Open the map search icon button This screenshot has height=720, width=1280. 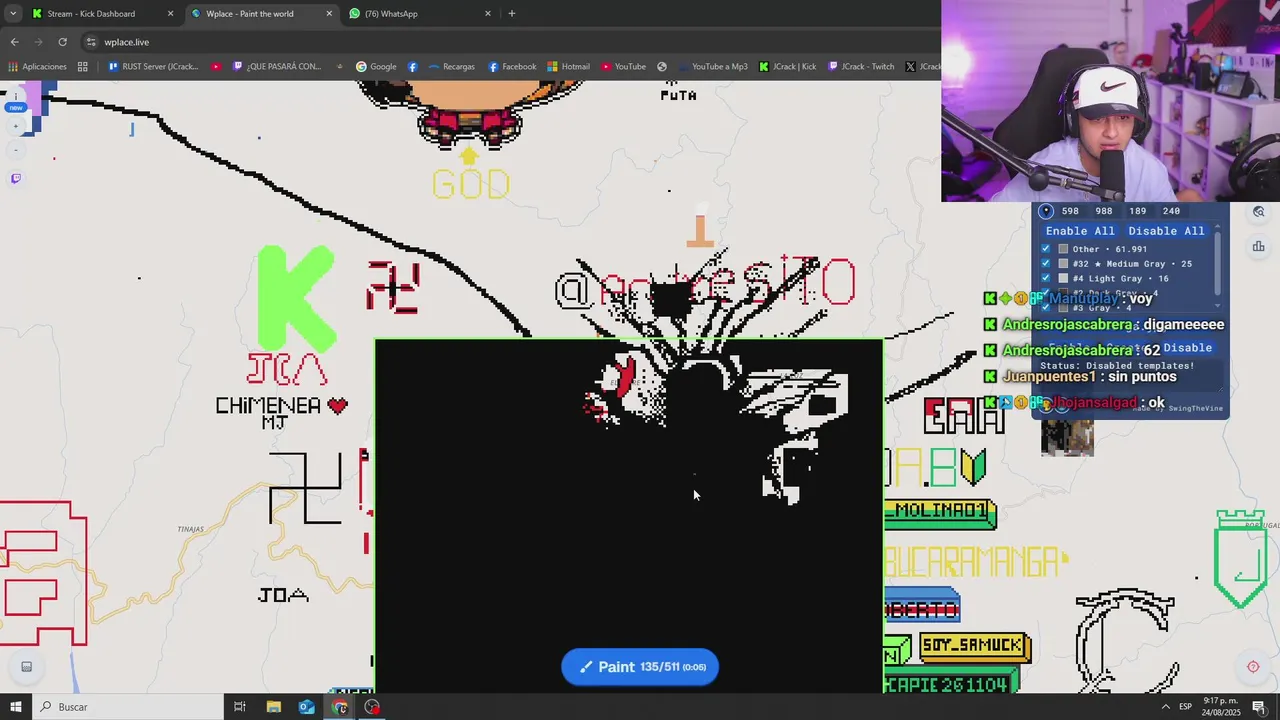[1258, 212]
